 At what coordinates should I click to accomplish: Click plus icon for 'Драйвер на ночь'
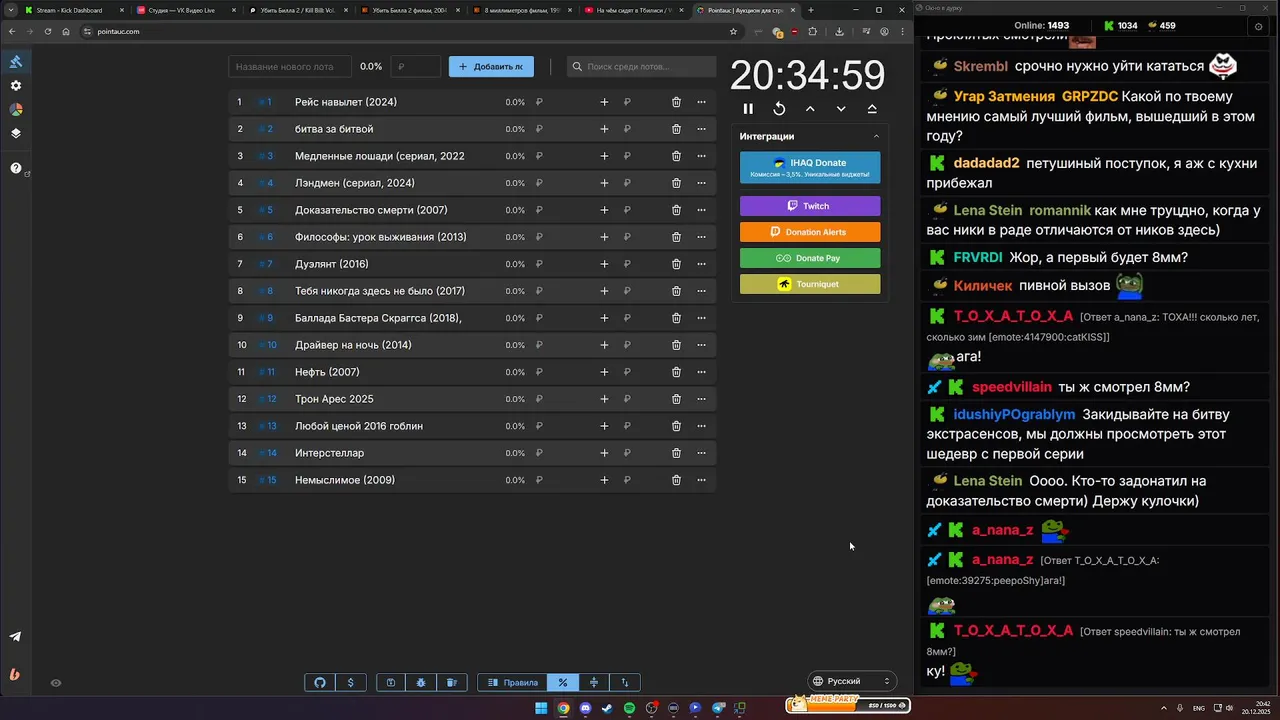[x=604, y=345]
